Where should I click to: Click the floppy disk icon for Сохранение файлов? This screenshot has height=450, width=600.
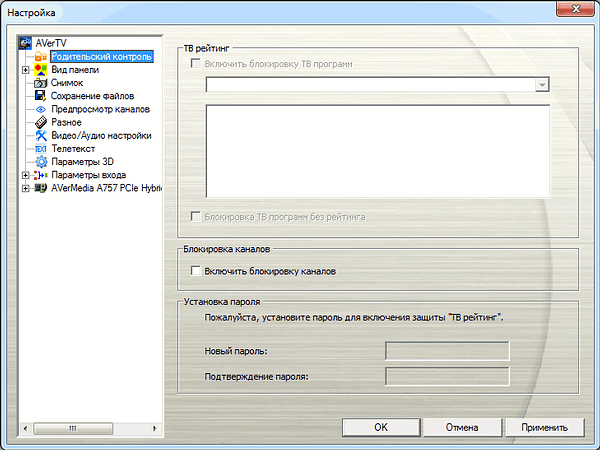pos(41,96)
